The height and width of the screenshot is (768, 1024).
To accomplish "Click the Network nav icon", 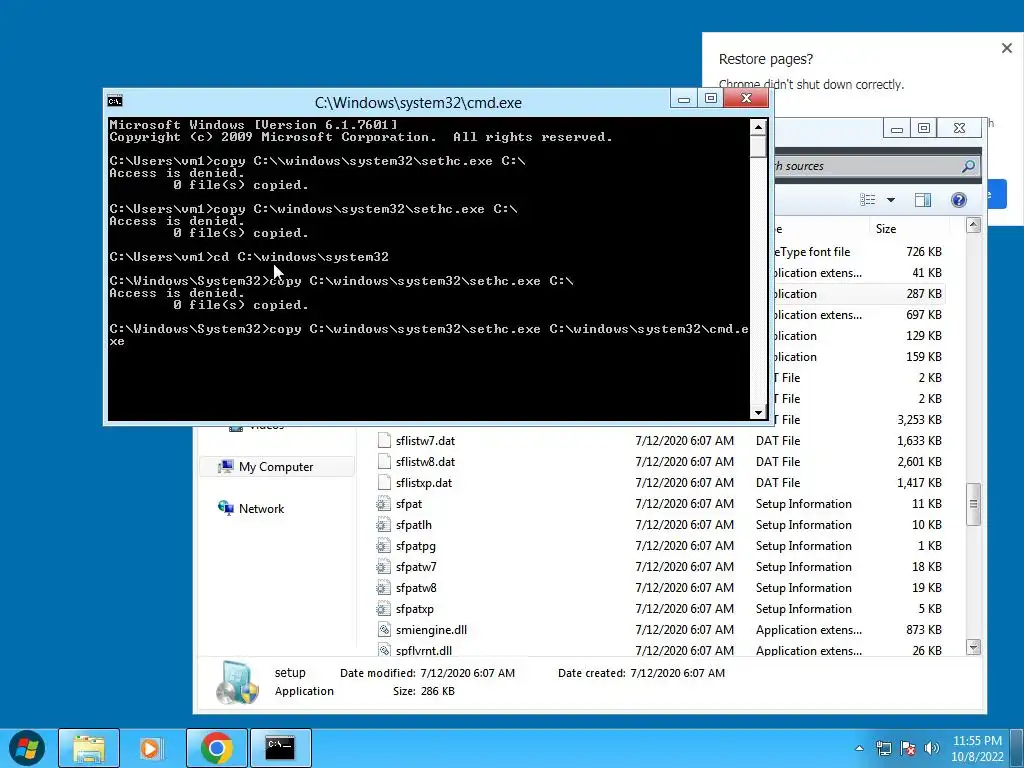I will pos(226,508).
